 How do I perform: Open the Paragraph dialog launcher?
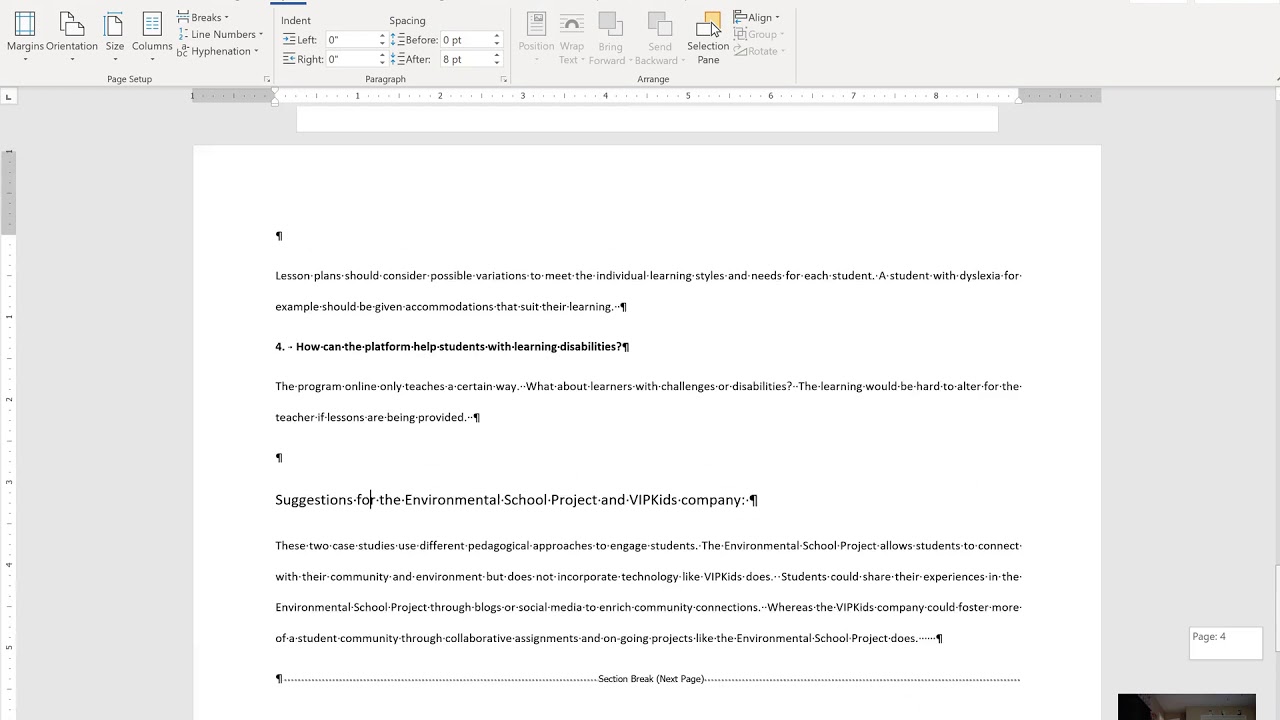pyautogui.click(x=503, y=79)
